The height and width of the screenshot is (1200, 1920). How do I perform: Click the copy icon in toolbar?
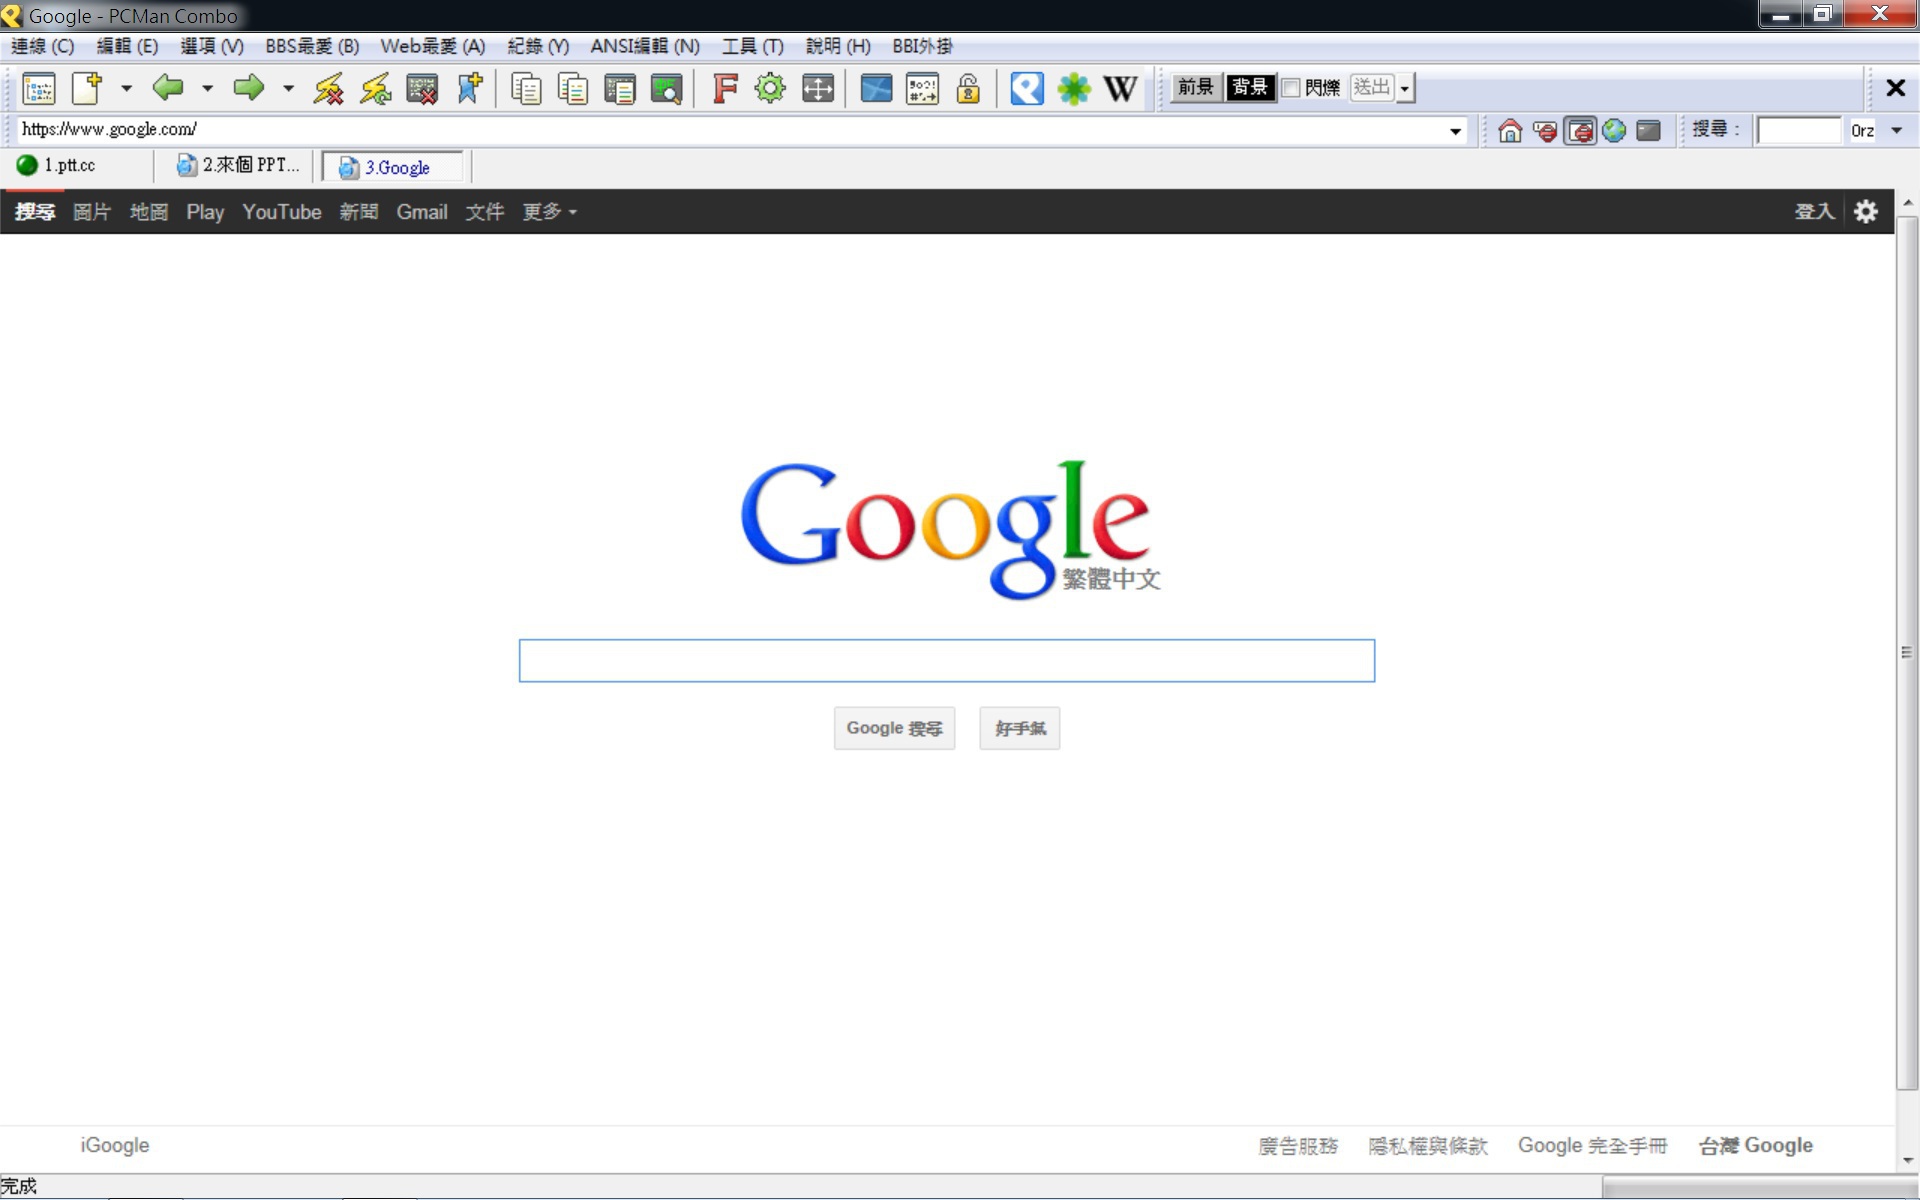coord(526,89)
